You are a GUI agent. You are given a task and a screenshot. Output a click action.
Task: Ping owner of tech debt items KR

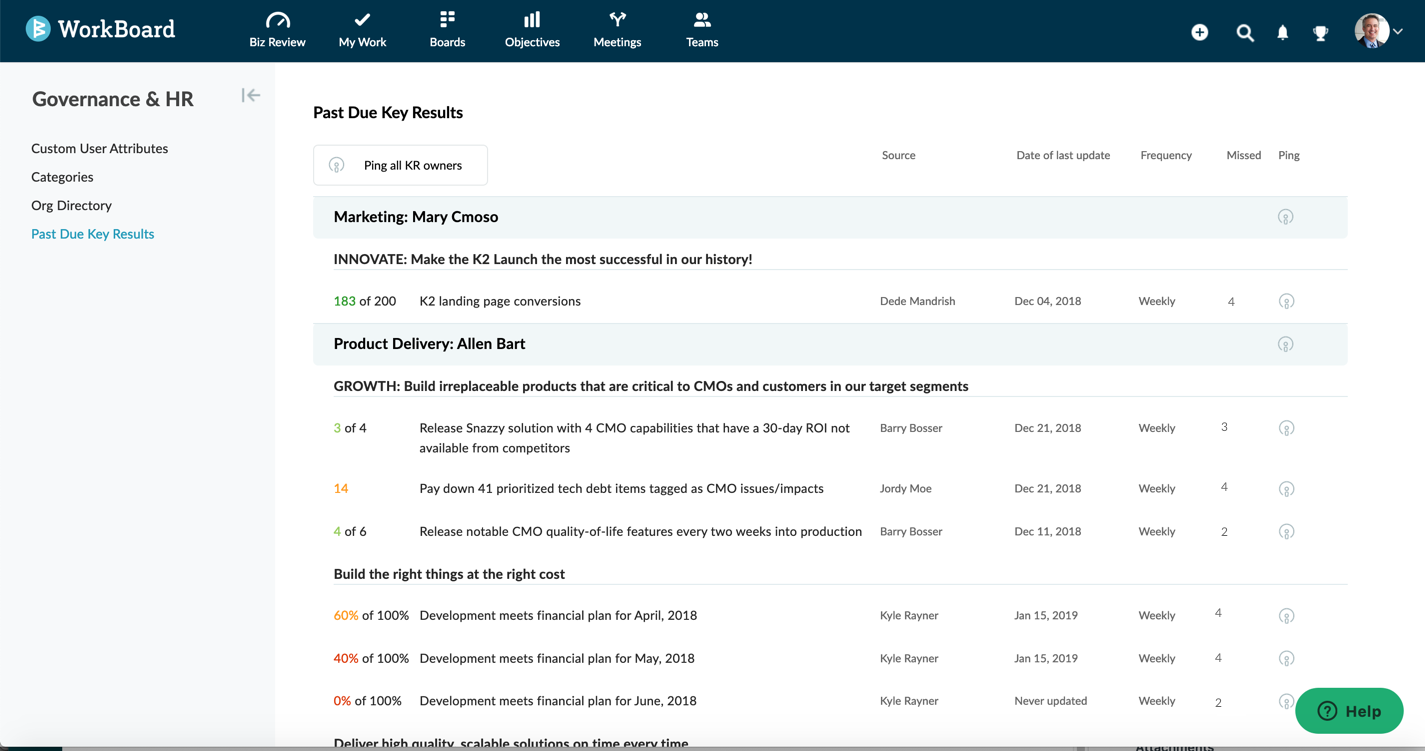tap(1287, 489)
